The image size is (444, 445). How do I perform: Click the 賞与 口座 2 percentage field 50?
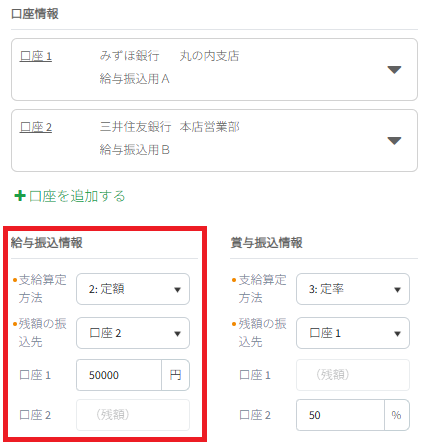(340, 415)
